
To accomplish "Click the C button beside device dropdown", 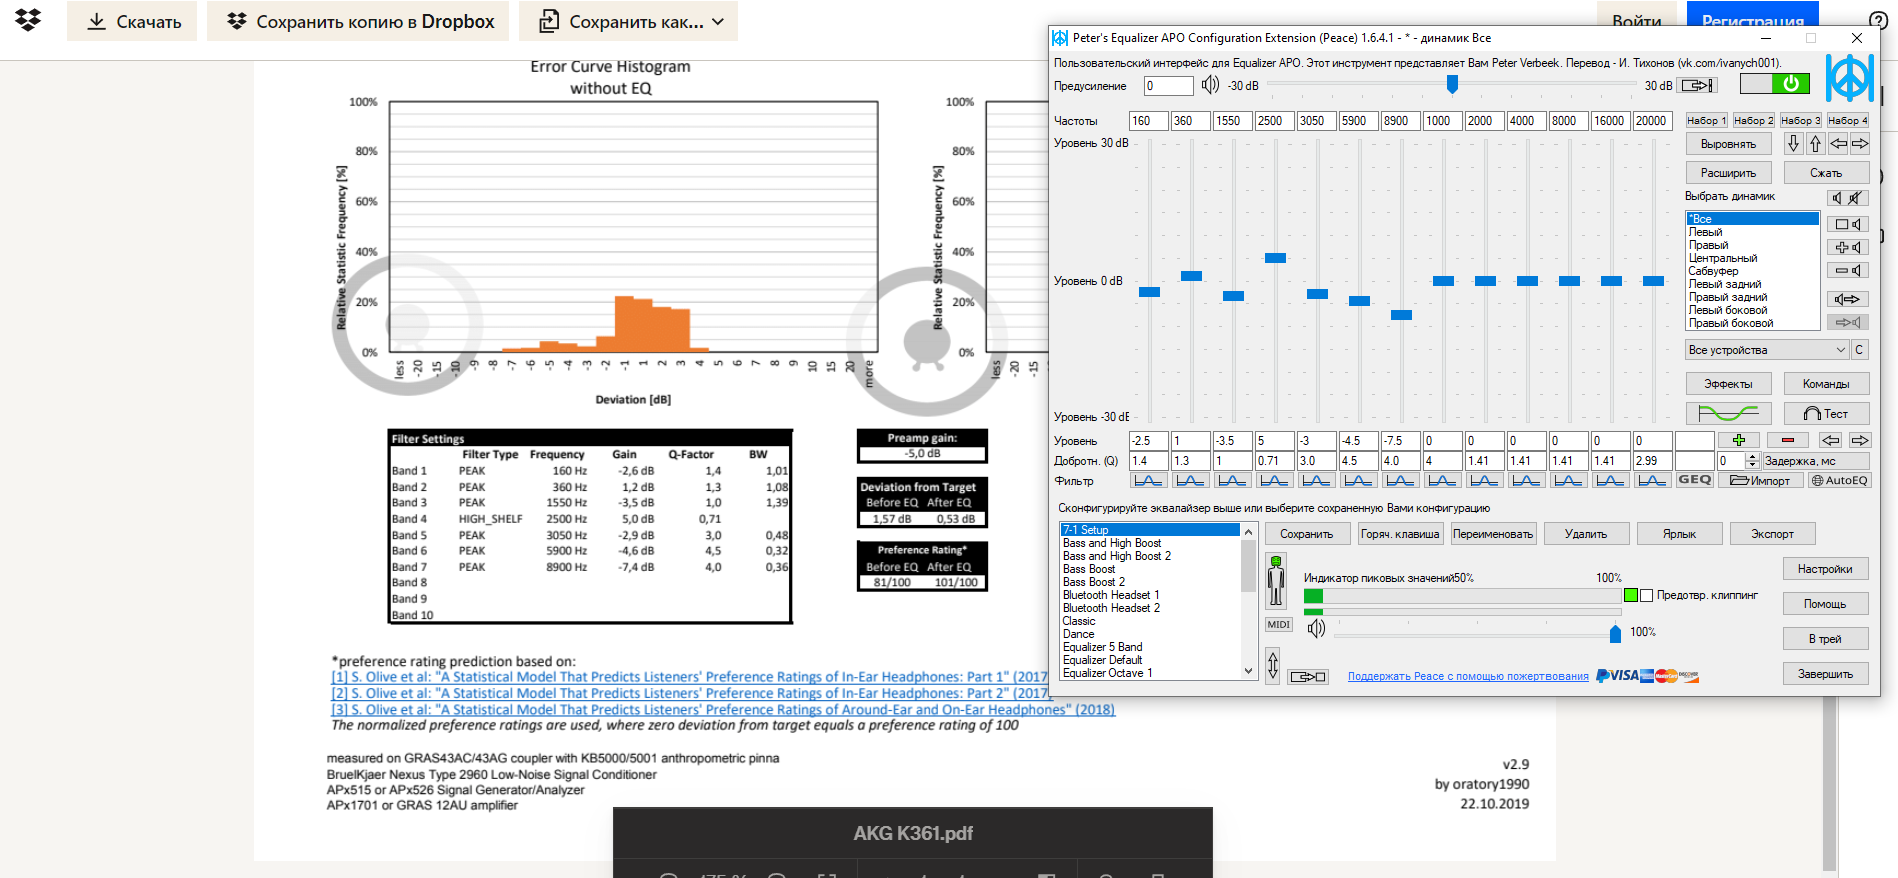I will [x=1860, y=350].
